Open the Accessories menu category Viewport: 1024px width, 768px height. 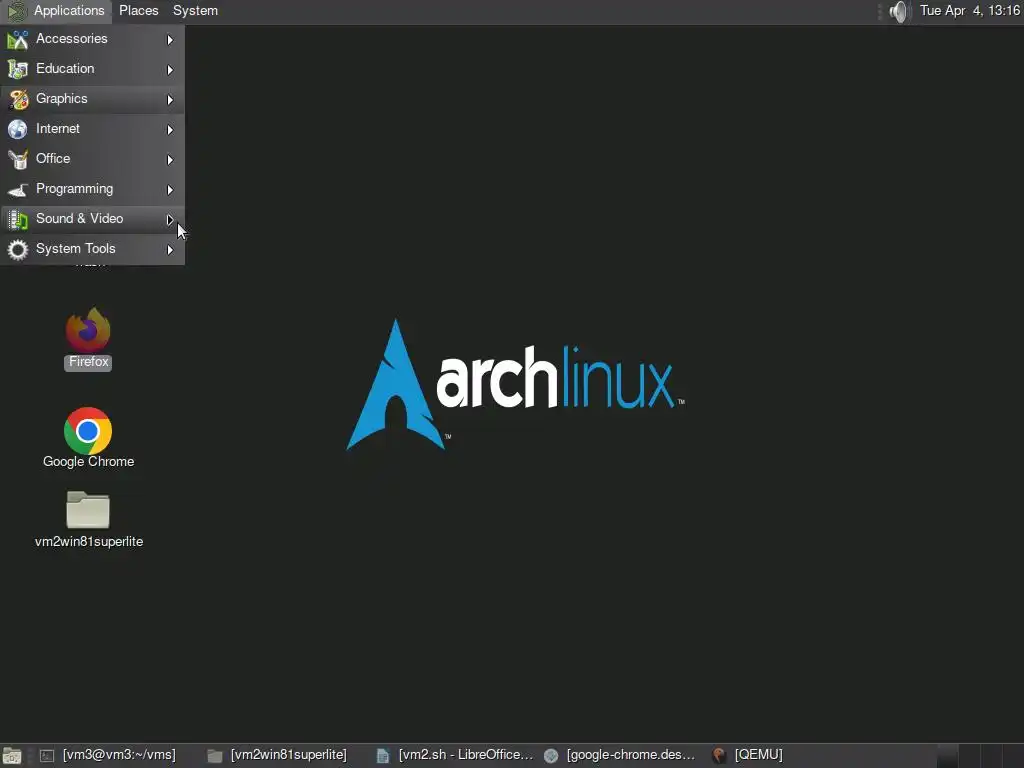[92, 39]
